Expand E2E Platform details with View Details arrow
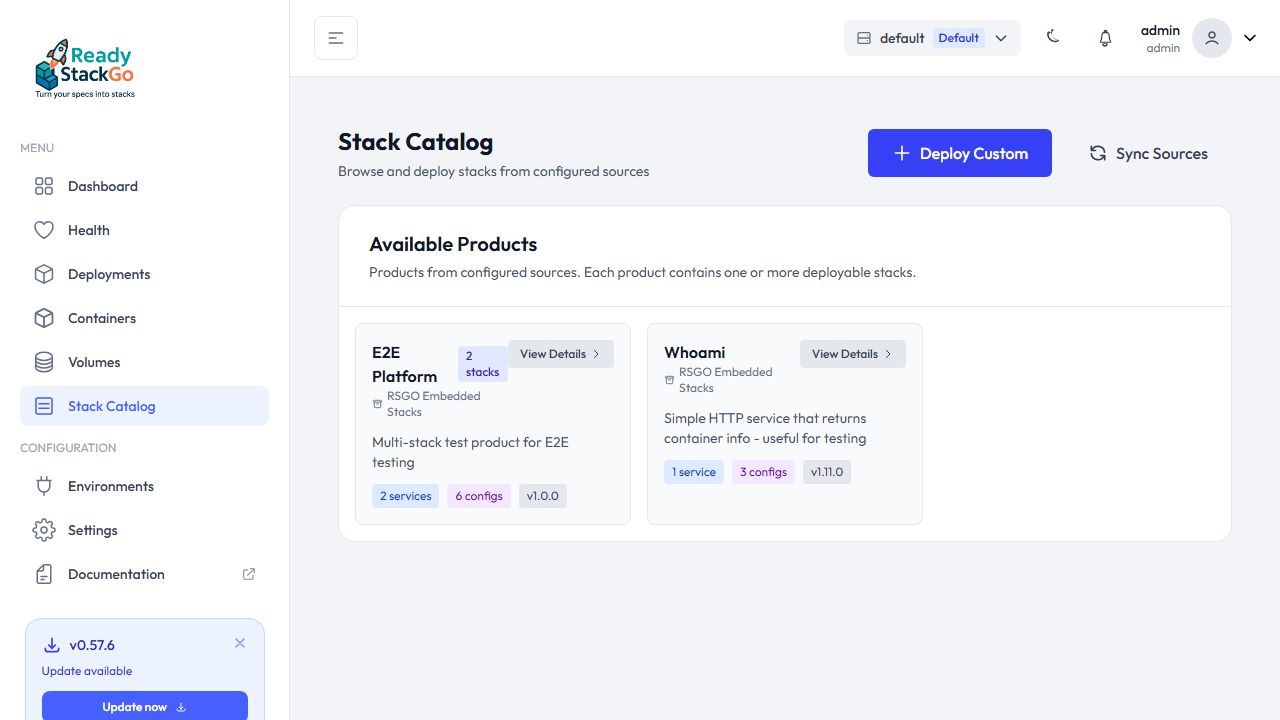This screenshot has height=720, width=1280. click(x=560, y=353)
